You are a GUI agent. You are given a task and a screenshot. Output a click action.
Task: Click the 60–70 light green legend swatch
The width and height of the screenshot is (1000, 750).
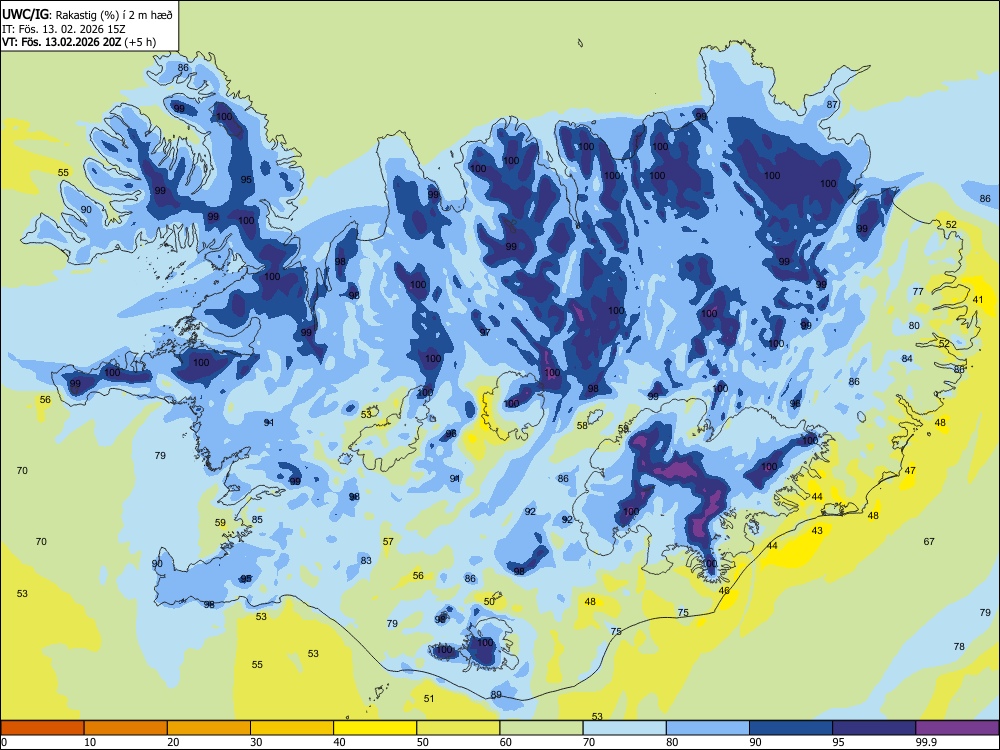[x=541, y=728]
